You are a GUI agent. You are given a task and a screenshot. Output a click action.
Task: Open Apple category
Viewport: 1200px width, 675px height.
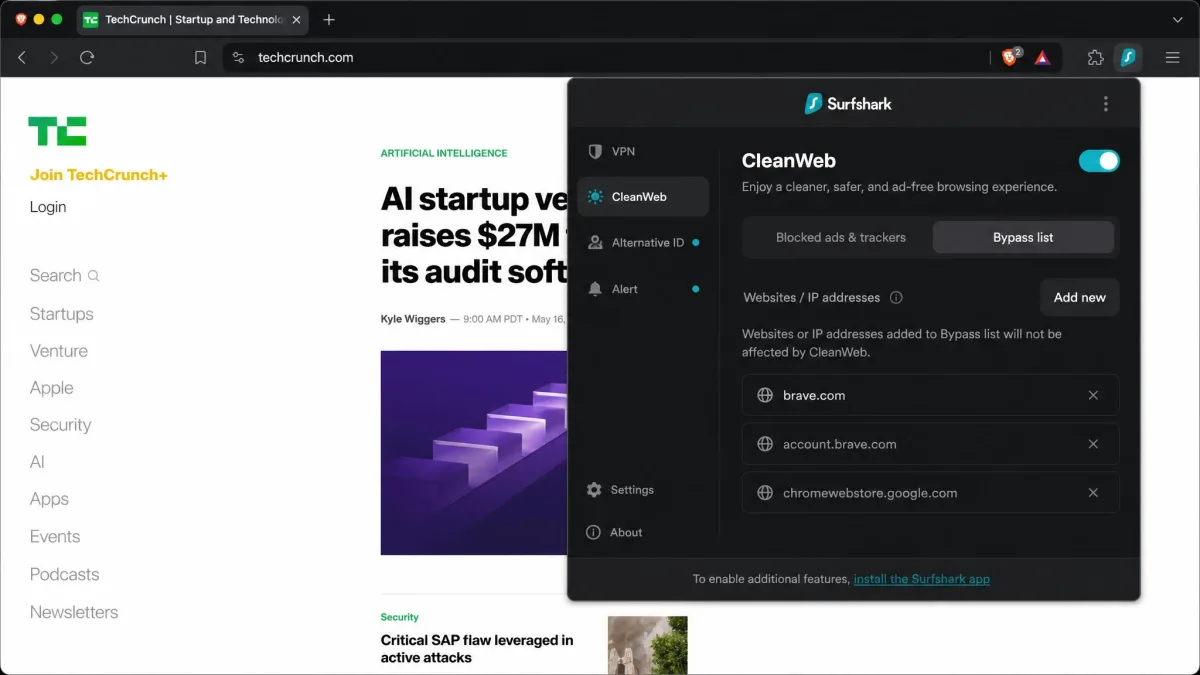tap(52, 388)
